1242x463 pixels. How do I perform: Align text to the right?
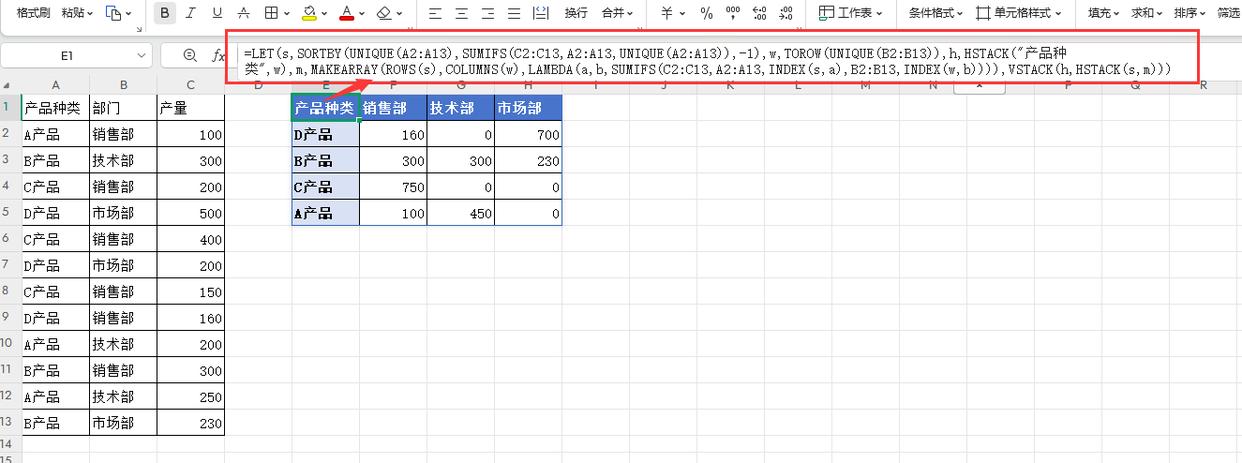pyautogui.click(x=487, y=13)
